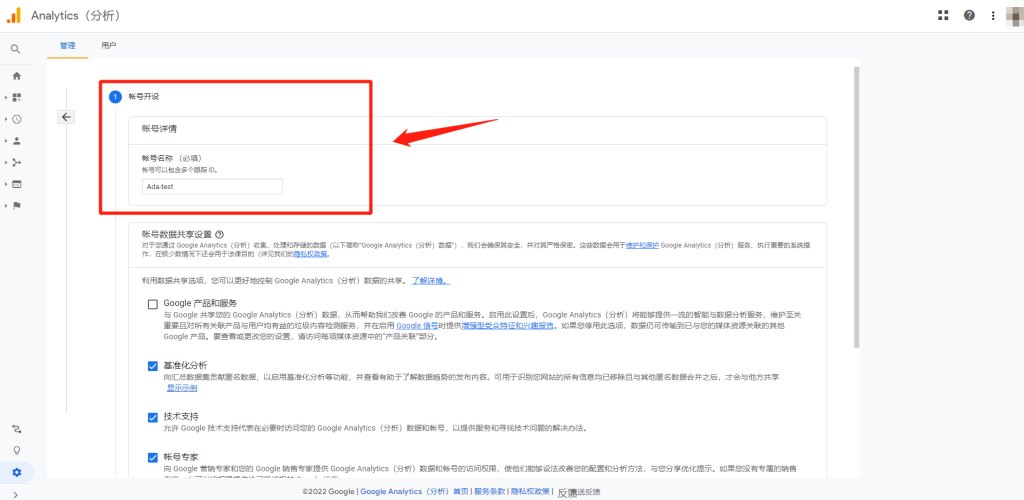
Task: Open the search icon in the sidebar
Action: [16, 49]
